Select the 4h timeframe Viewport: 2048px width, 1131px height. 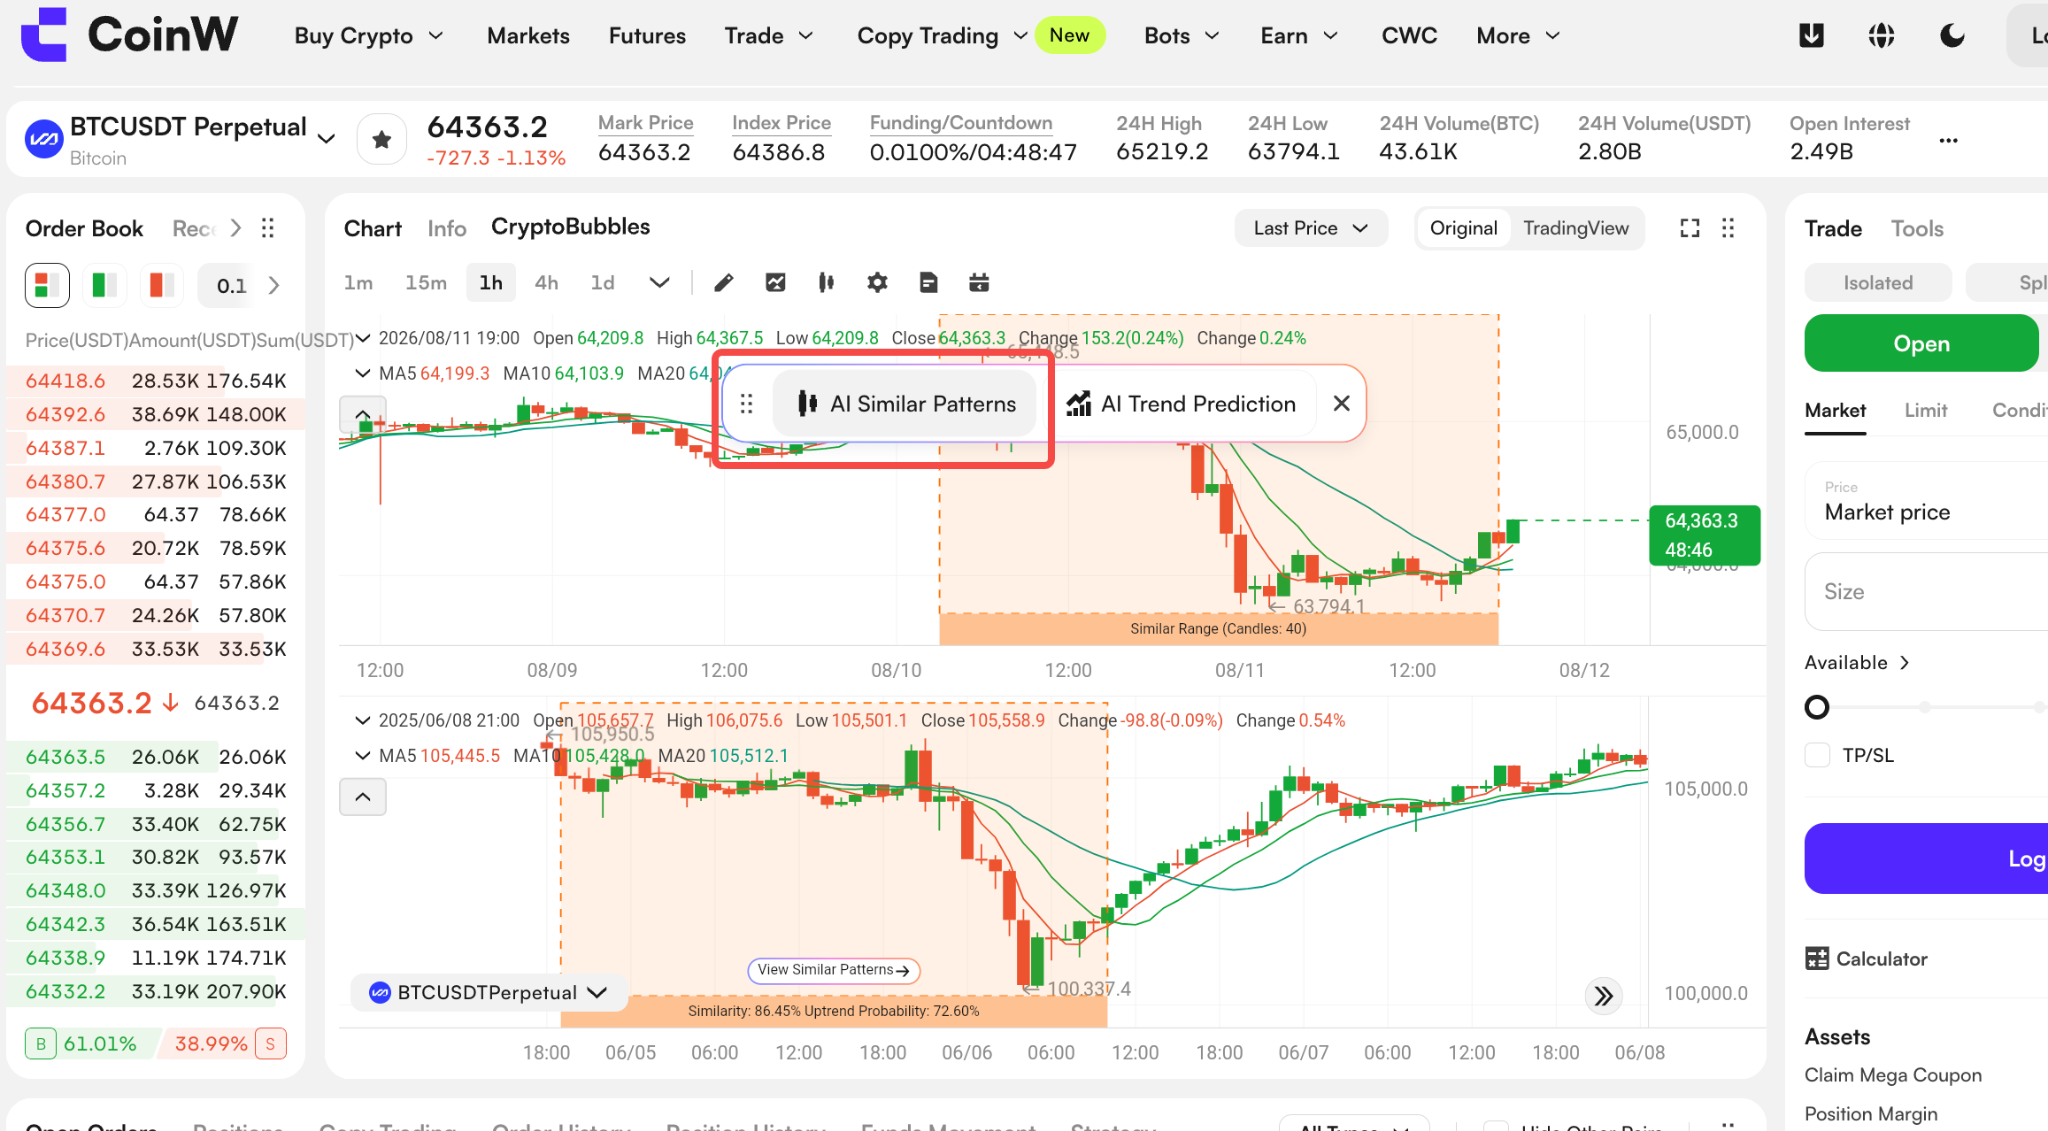pyautogui.click(x=546, y=283)
